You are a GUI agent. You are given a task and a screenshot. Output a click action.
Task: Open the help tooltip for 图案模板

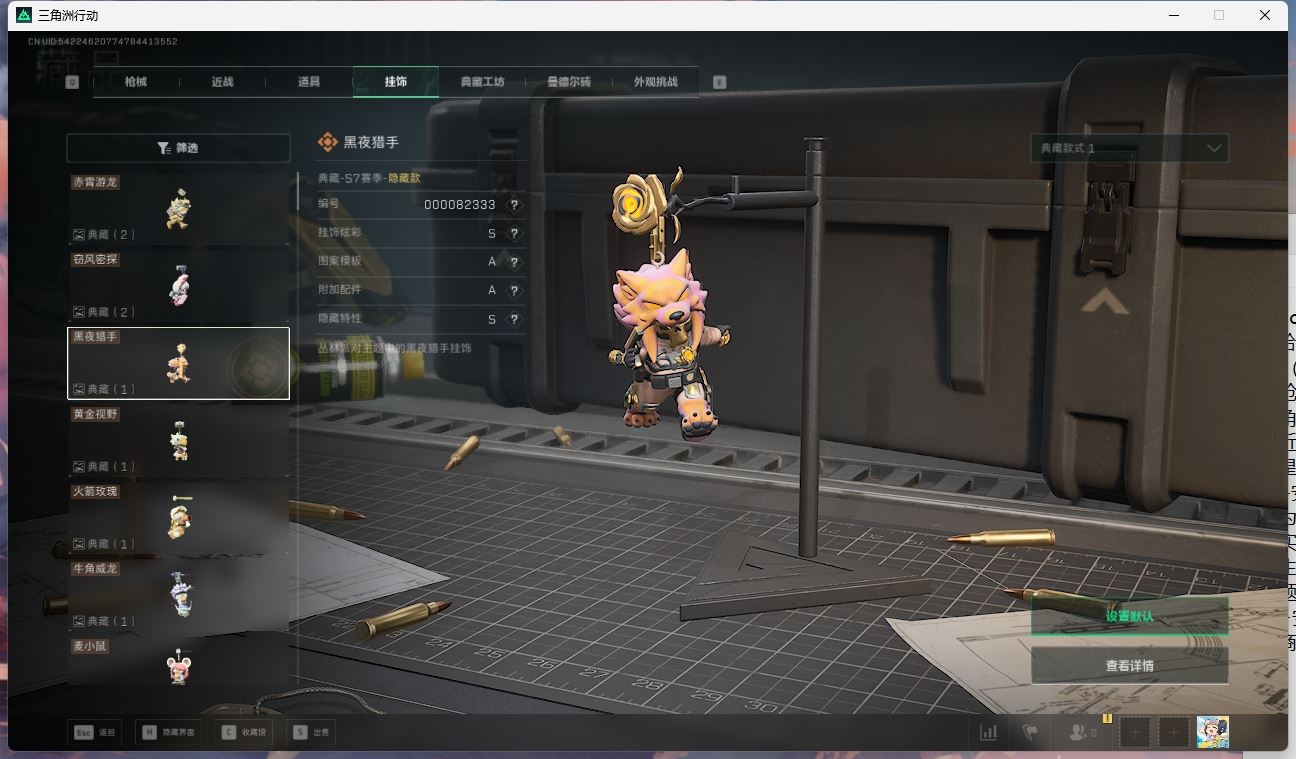[x=514, y=262]
